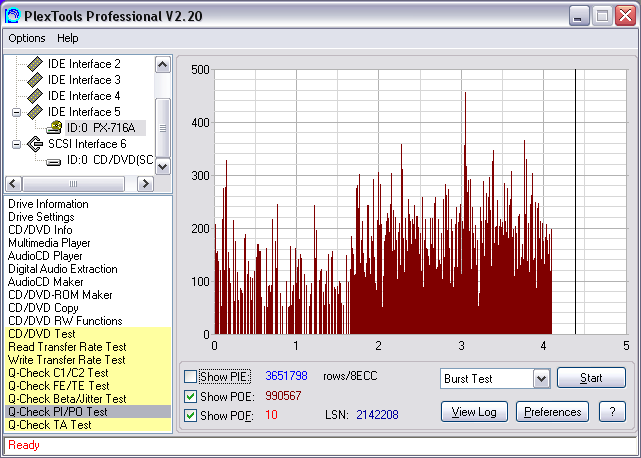Open CD/DVD Info function
The height and width of the screenshot is (458, 641).
pos(40,230)
